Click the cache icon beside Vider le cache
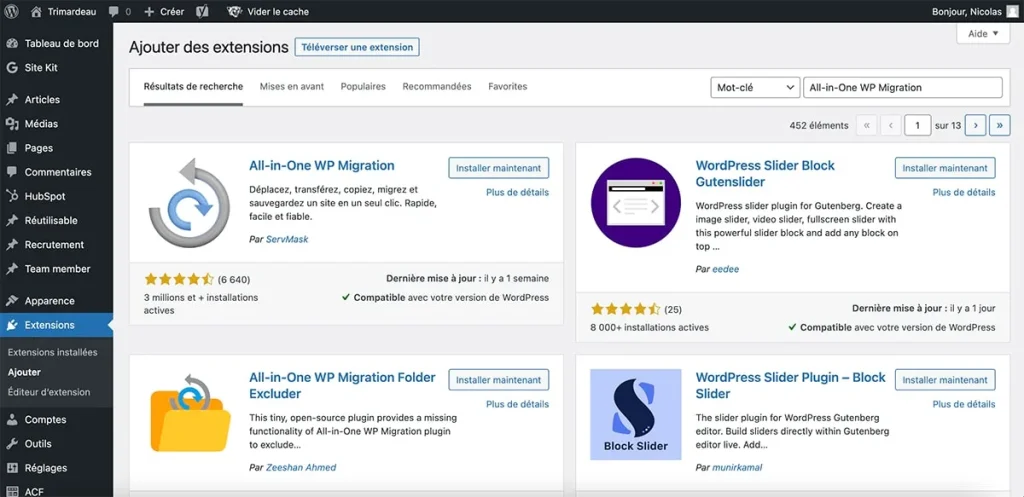Screen dimensions: 1024x497 [x=234, y=11]
